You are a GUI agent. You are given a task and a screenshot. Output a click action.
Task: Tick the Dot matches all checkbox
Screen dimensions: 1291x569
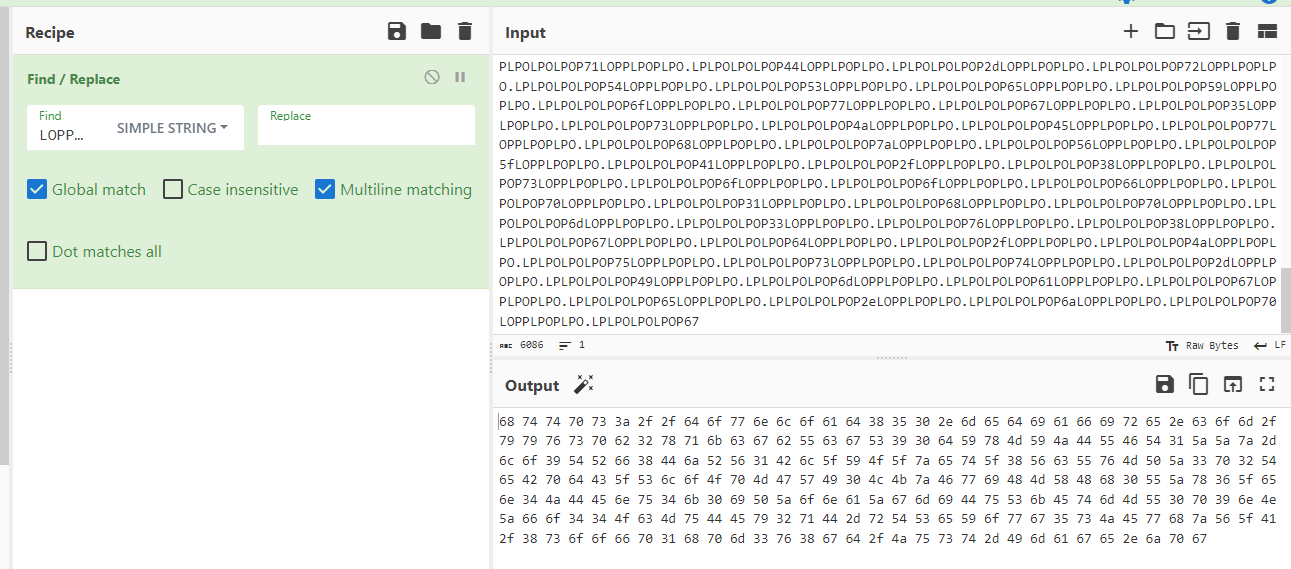pos(37,251)
